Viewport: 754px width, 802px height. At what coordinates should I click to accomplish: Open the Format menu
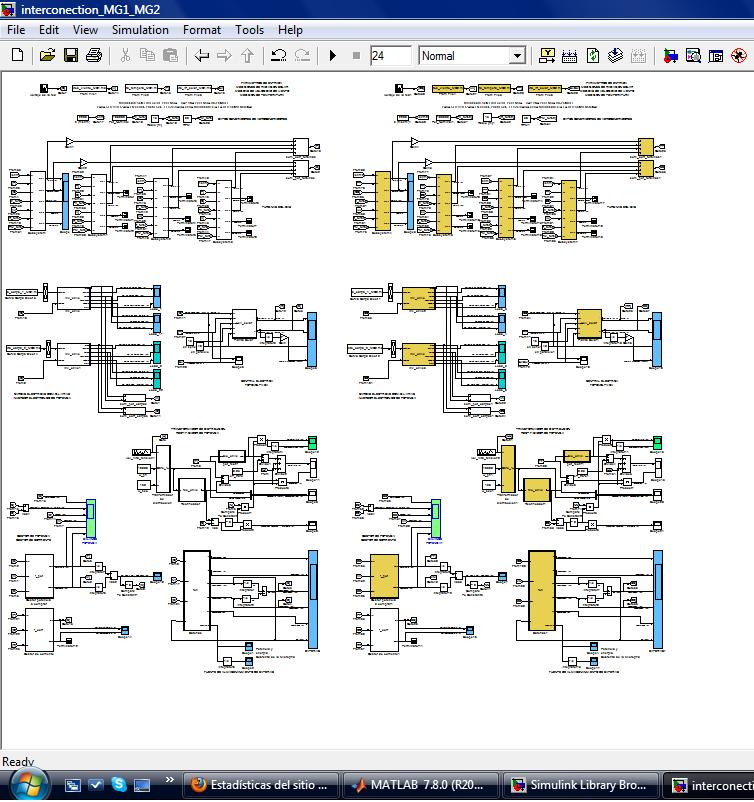[202, 30]
